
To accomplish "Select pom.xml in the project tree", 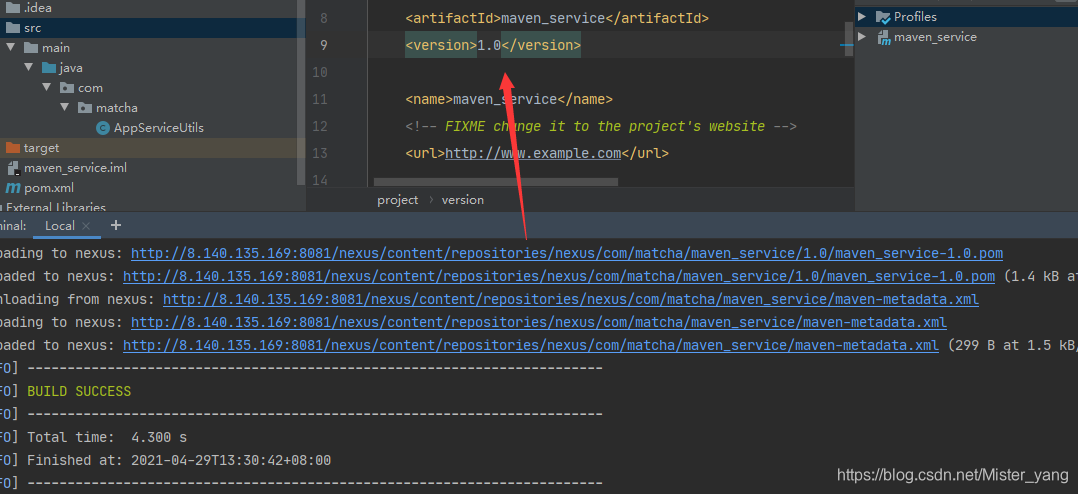I will [49, 188].
